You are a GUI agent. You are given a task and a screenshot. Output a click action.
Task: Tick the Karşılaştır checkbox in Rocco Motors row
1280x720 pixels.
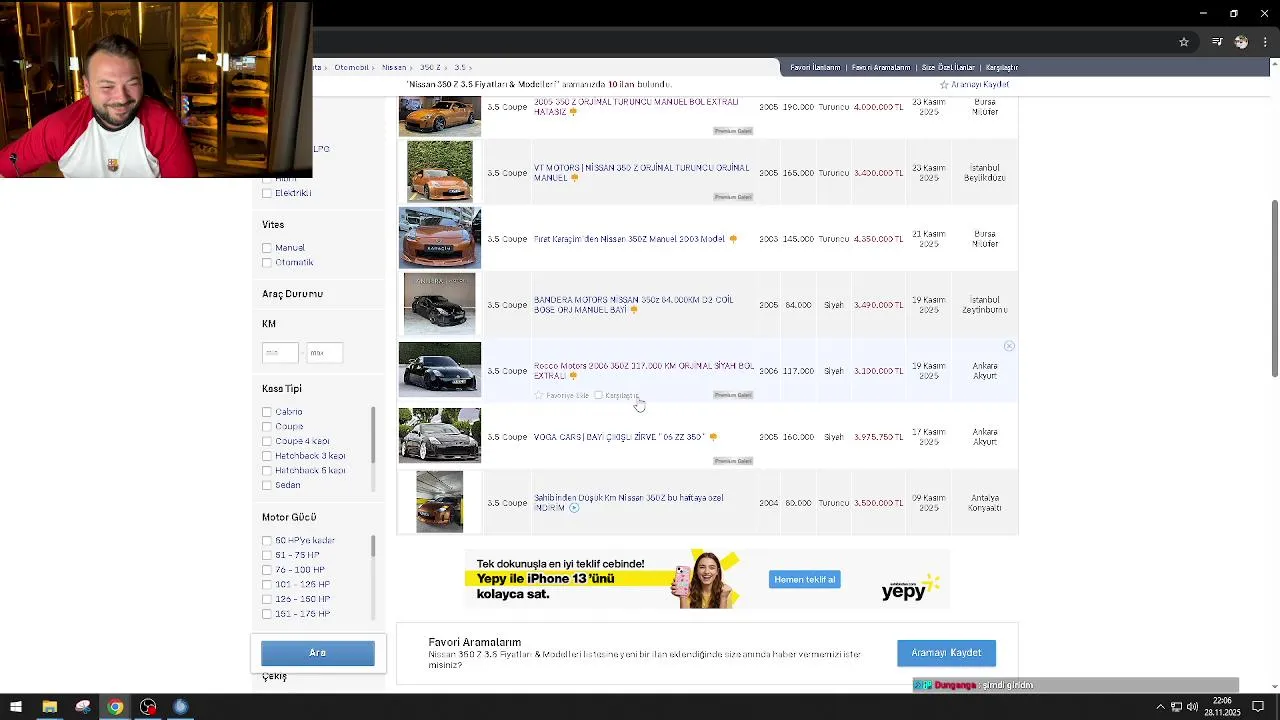pyautogui.click(x=598, y=395)
